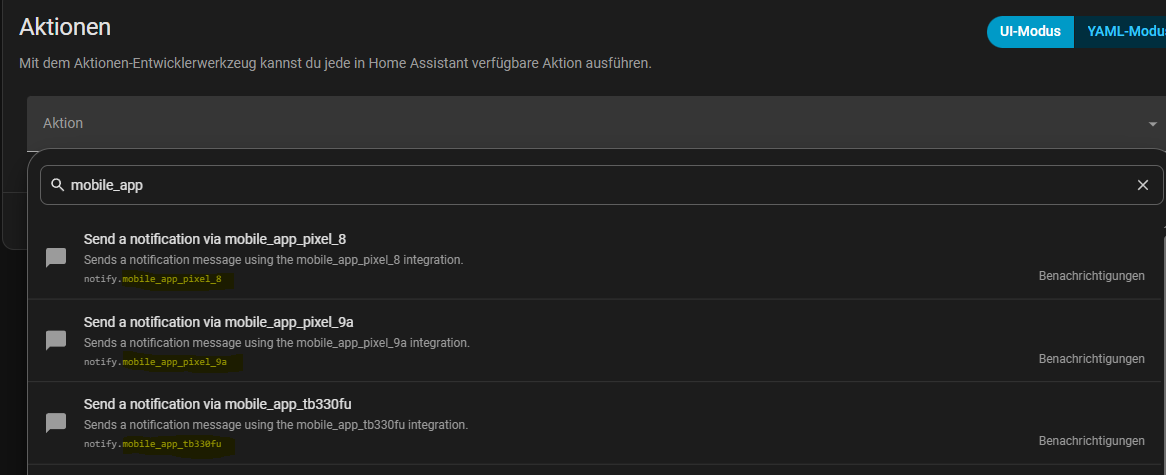The height and width of the screenshot is (475, 1166).
Task: Click Benachrichtigungen label of pixel_8 entry
Action: click(x=1091, y=276)
